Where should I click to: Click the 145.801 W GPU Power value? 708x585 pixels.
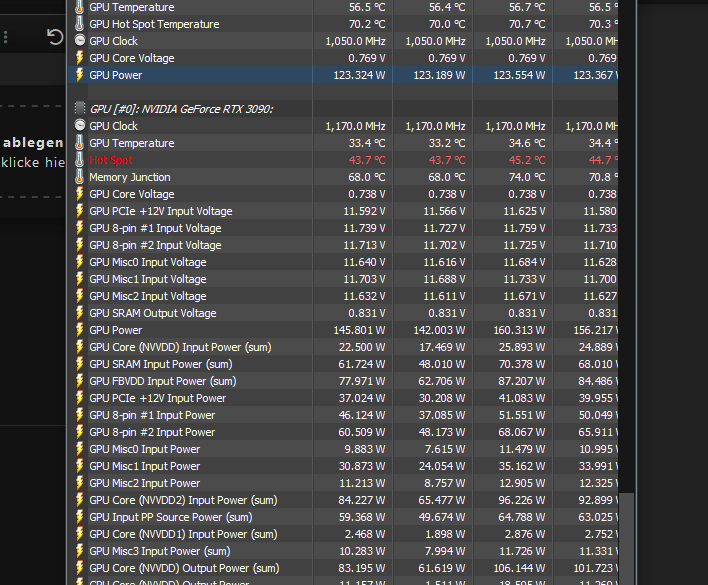click(359, 330)
